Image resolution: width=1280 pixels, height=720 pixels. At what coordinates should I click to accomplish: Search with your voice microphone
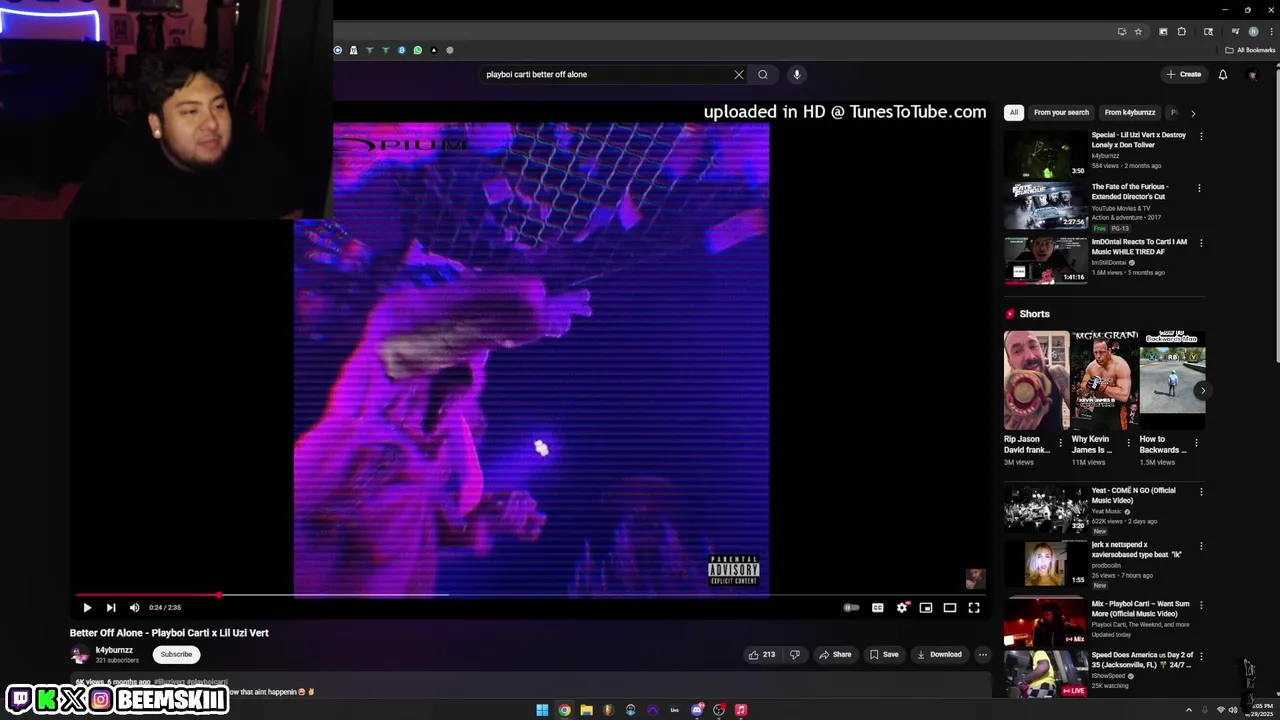coord(797,74)
